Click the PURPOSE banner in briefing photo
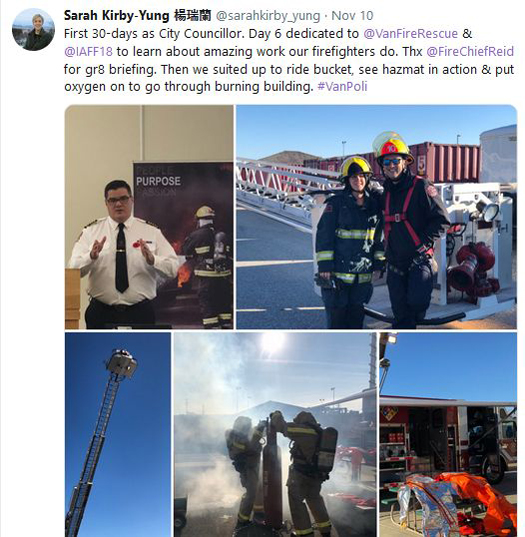Screen dimensions: 525x537 click(x=158, y=181)
